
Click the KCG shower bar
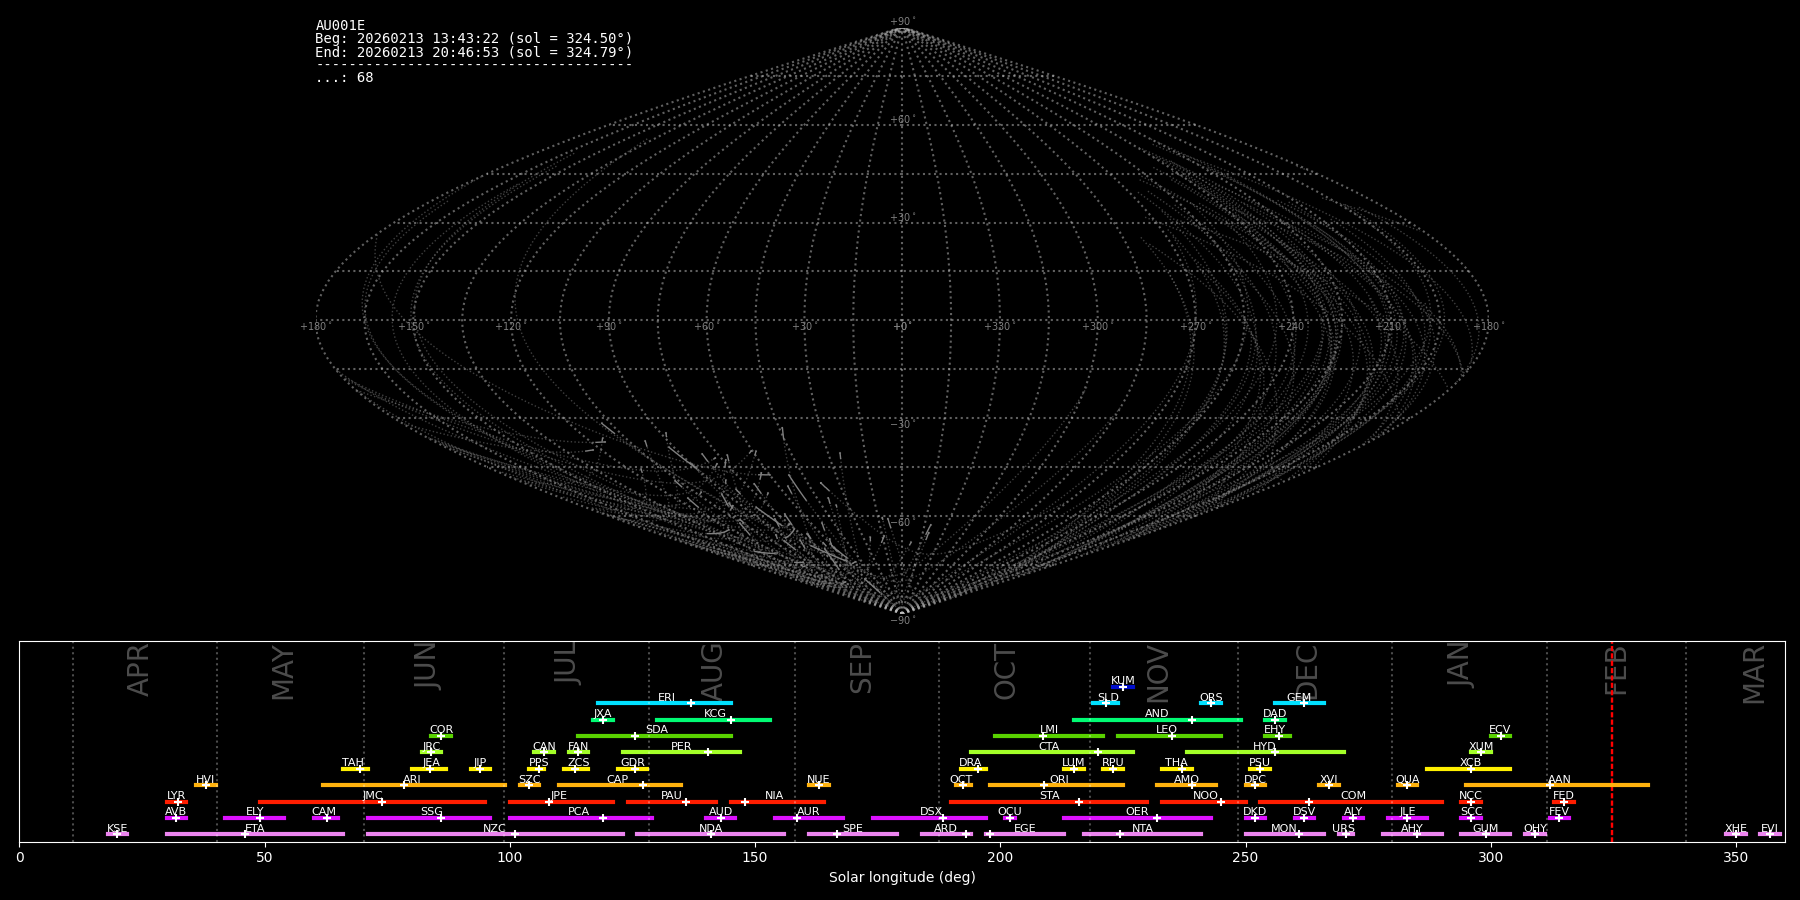(x=713, y=720)
